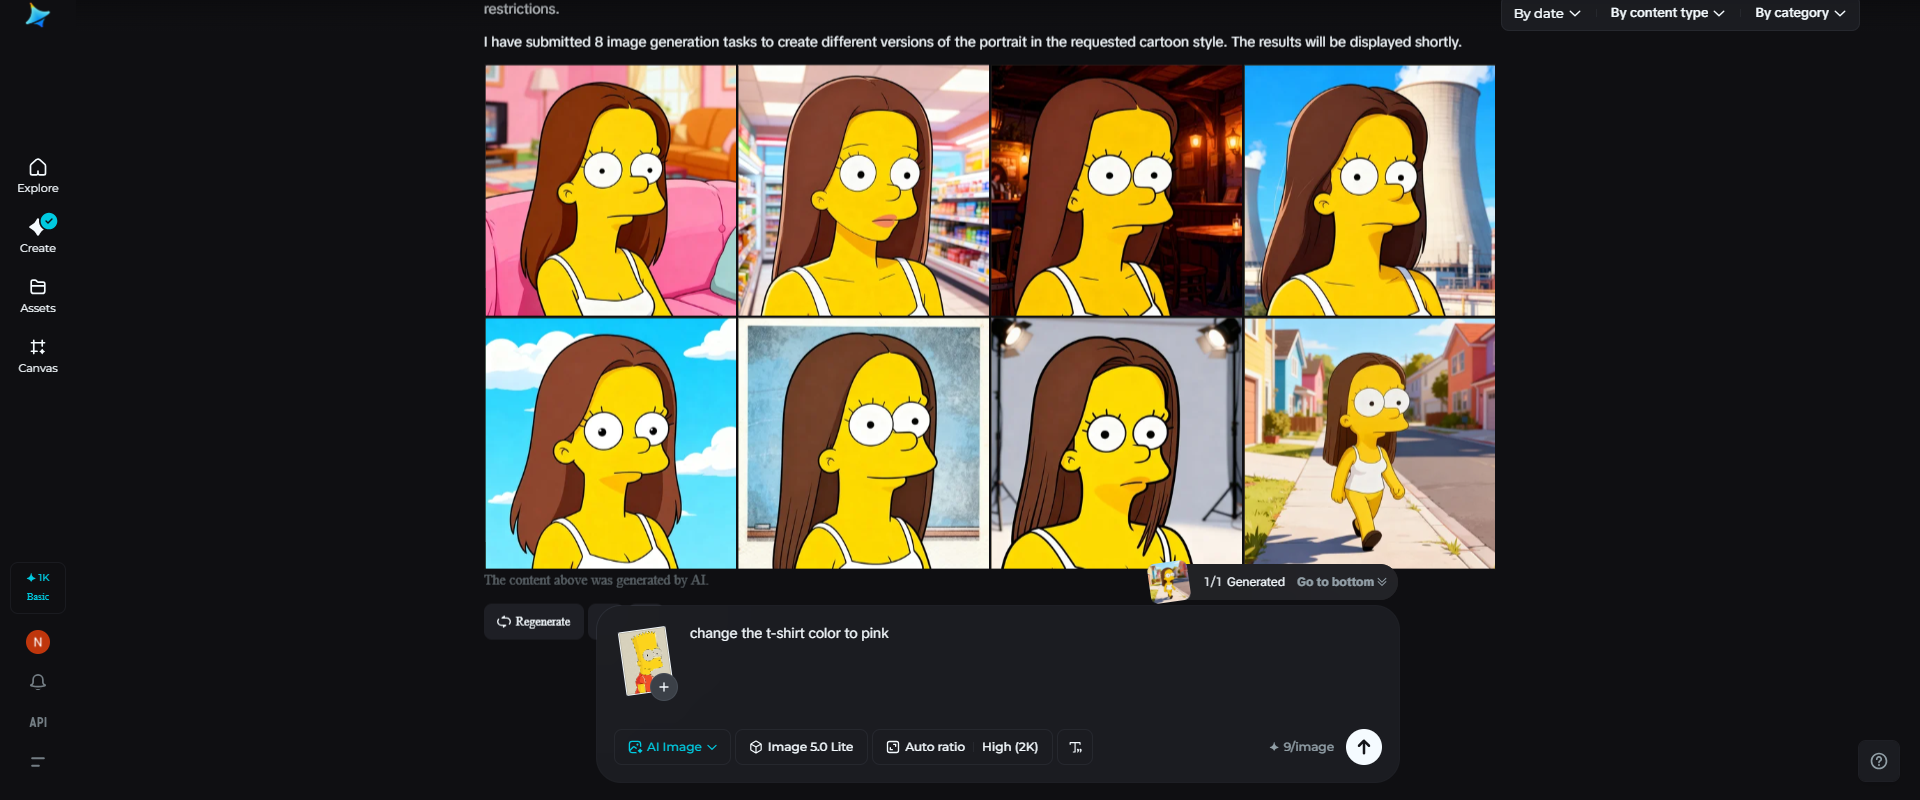Click the app logo in the sidebar
1920x800 pixels.
click(38, 15)
